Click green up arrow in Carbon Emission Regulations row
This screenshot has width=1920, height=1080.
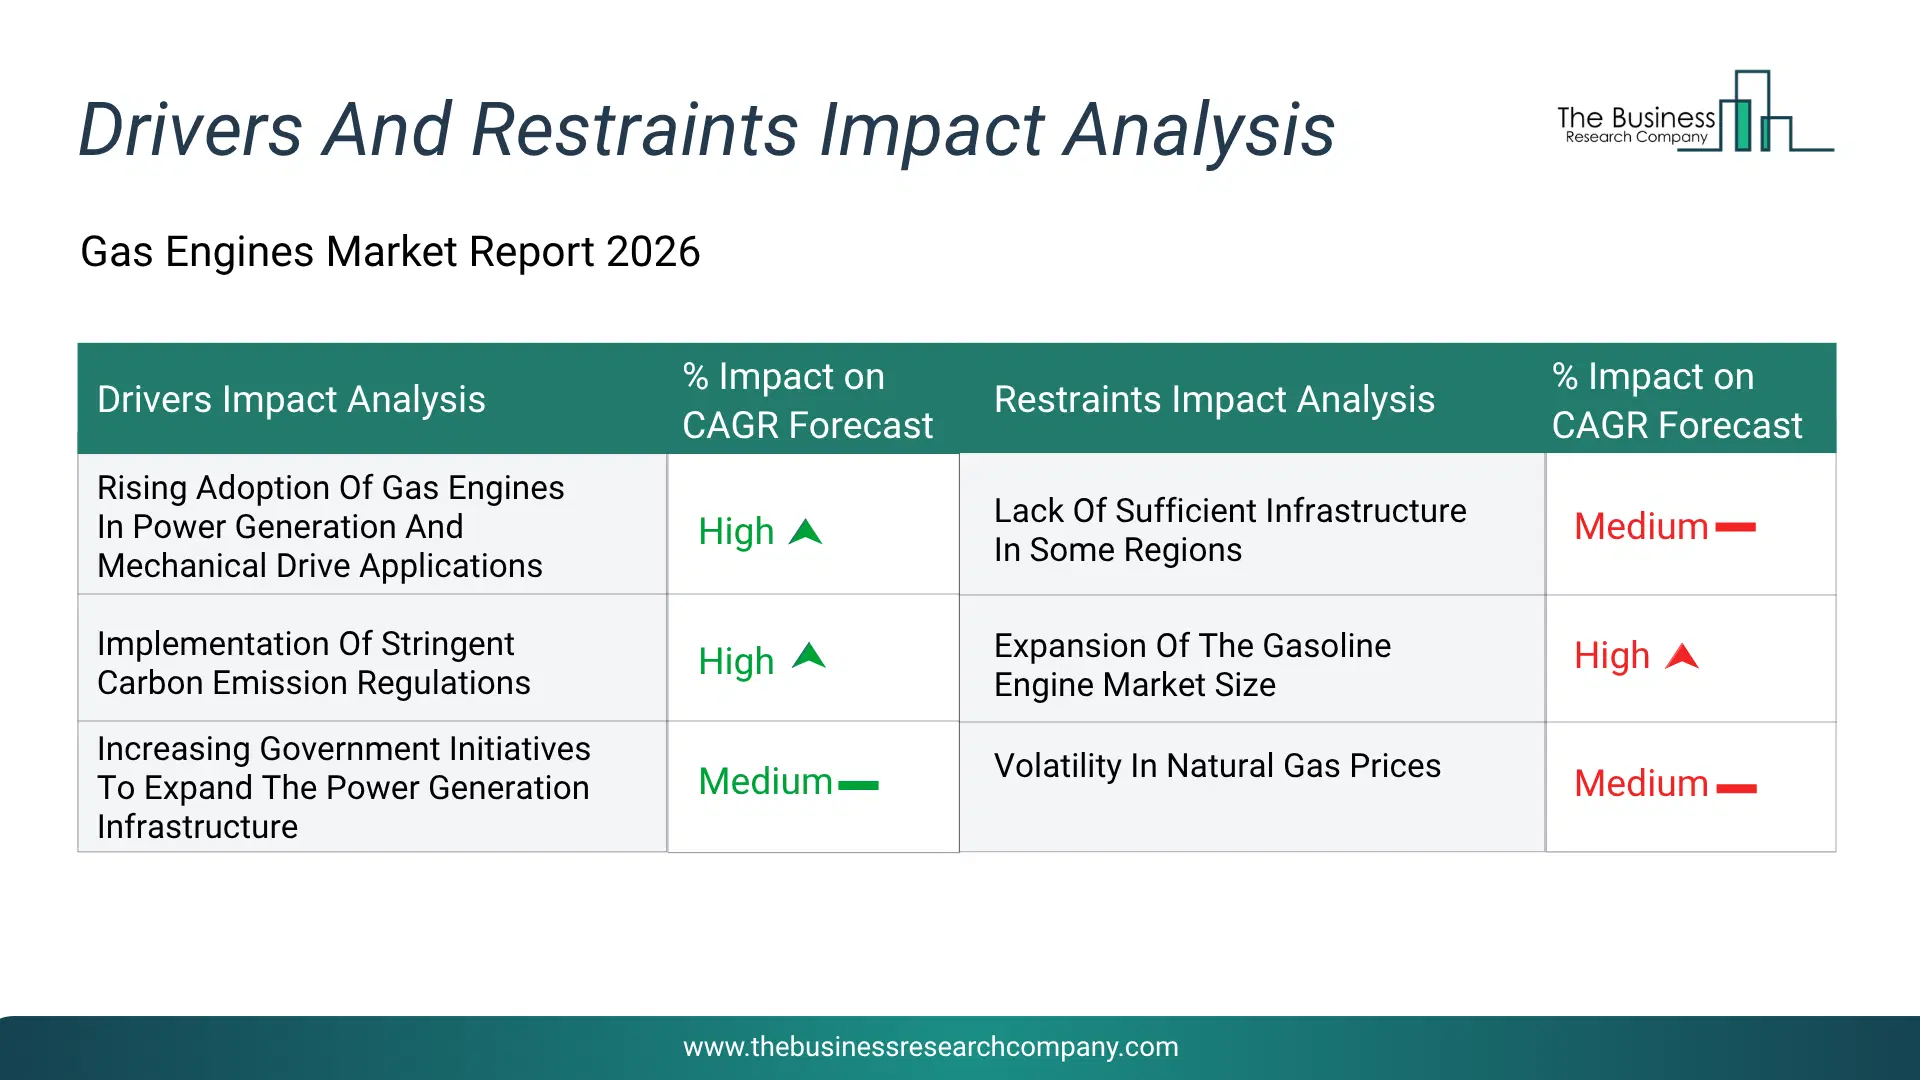click(808, 656)
